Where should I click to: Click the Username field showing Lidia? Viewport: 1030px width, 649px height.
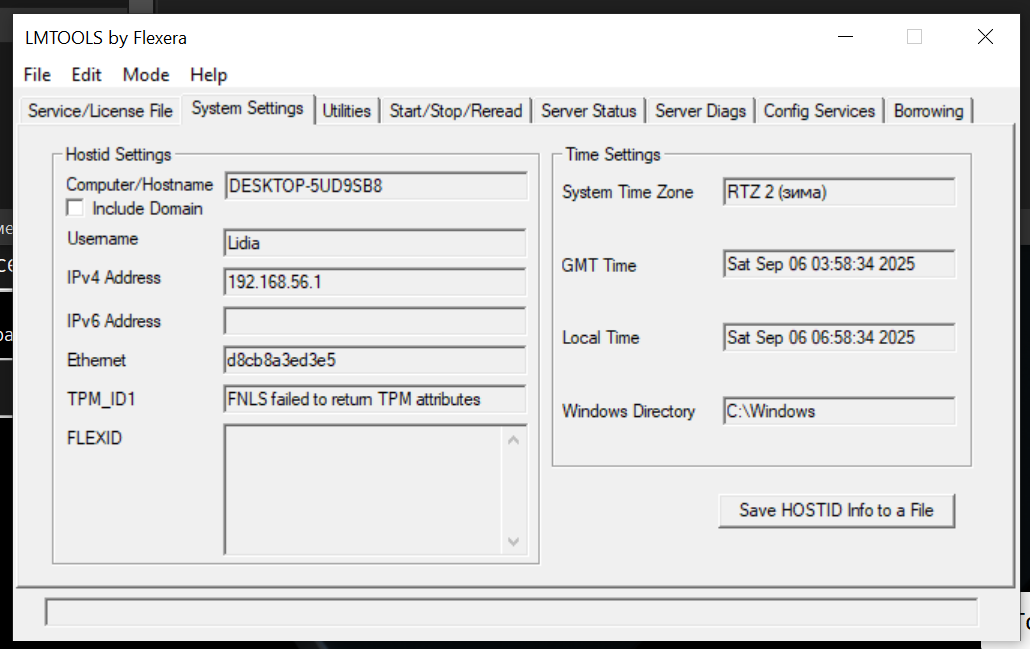pyautogui.click(x=374, y=243)
